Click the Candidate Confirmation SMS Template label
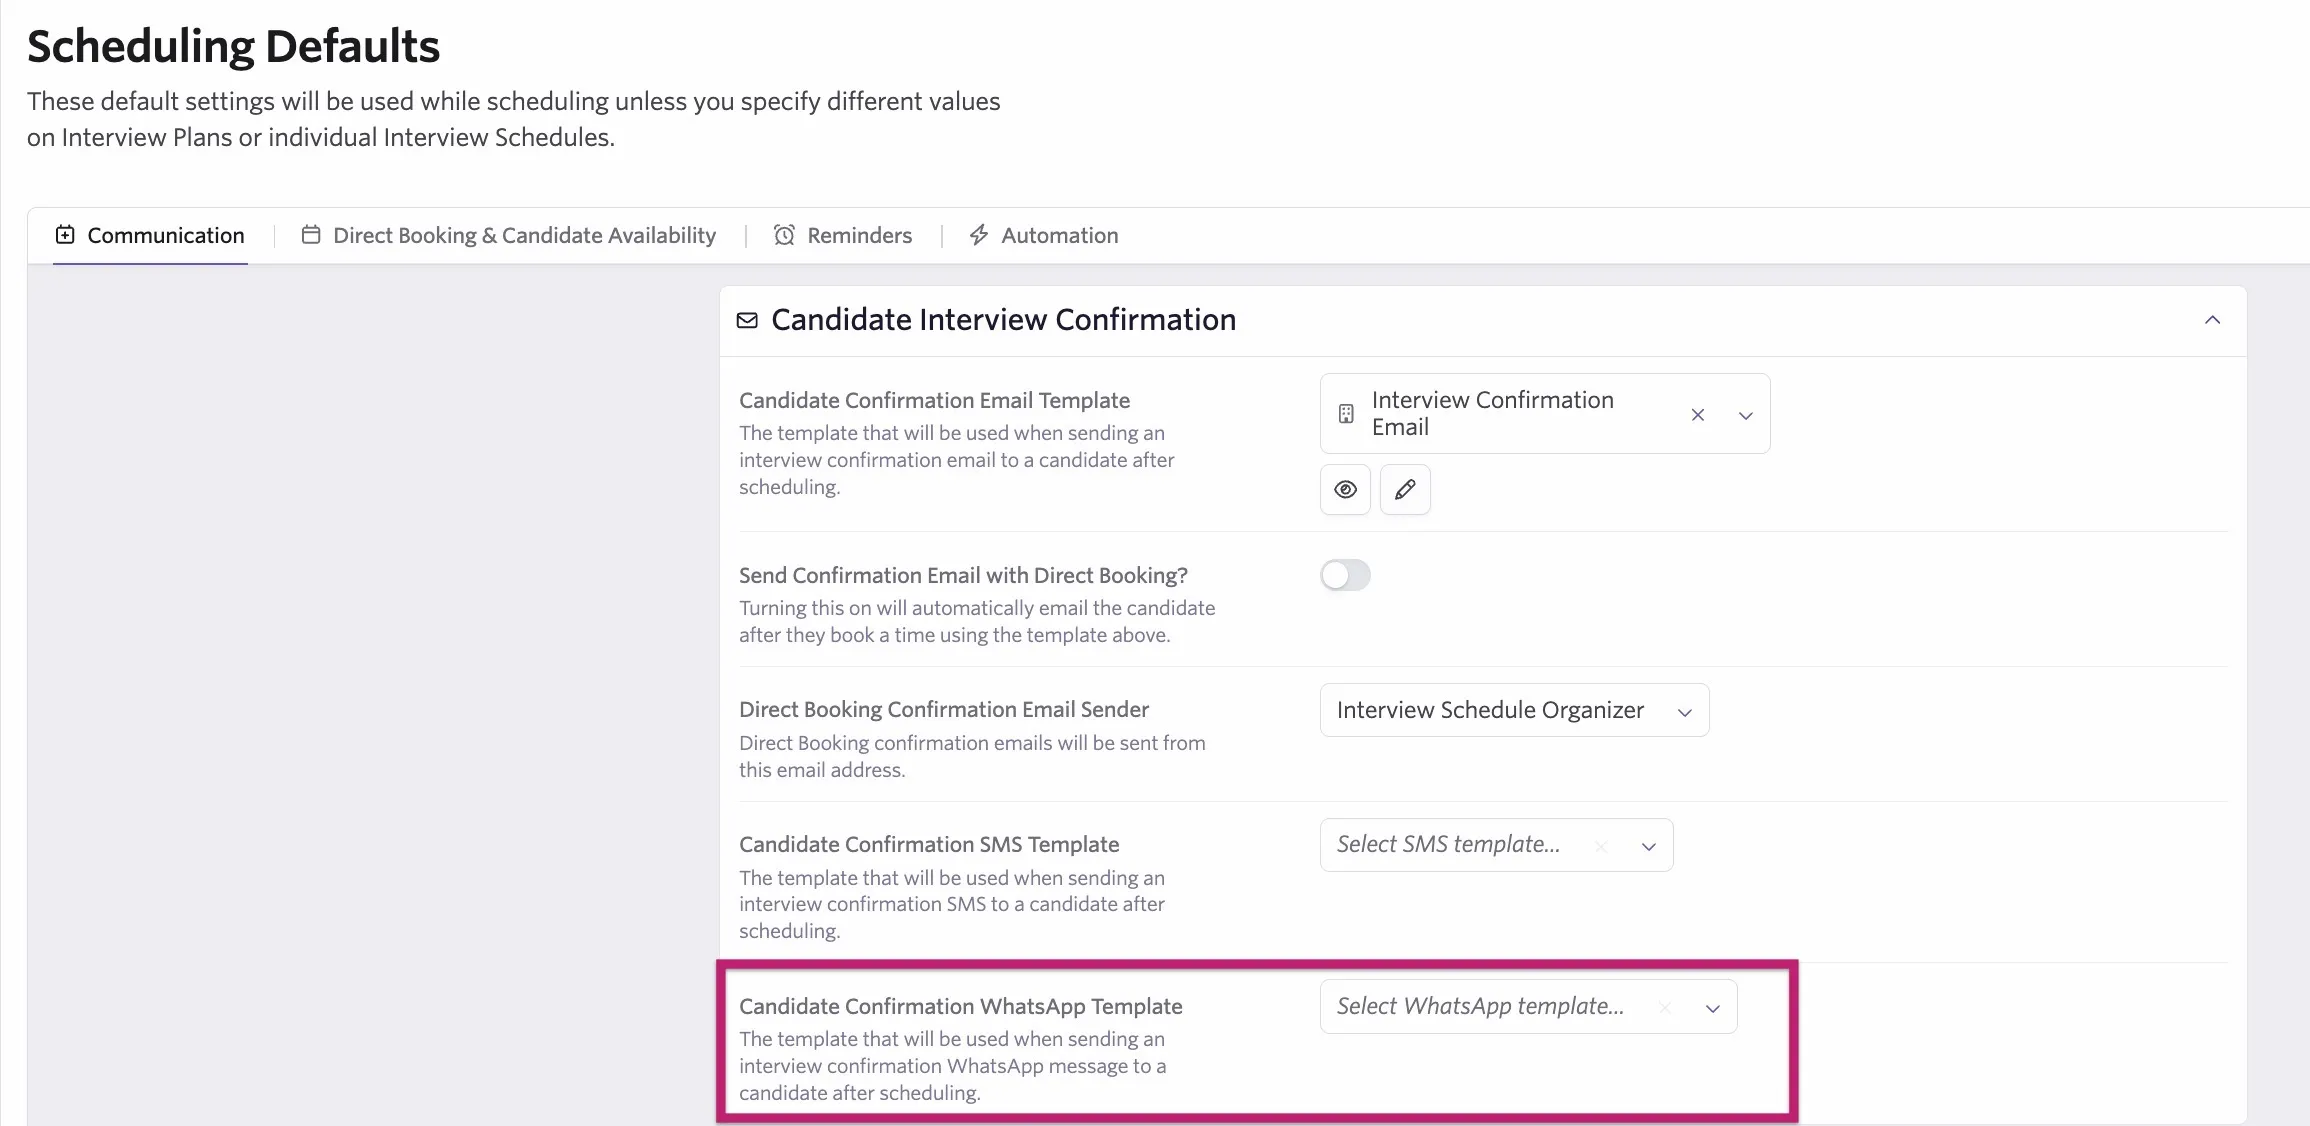Screen dimensions: 2310x1126 click(929, 844)
